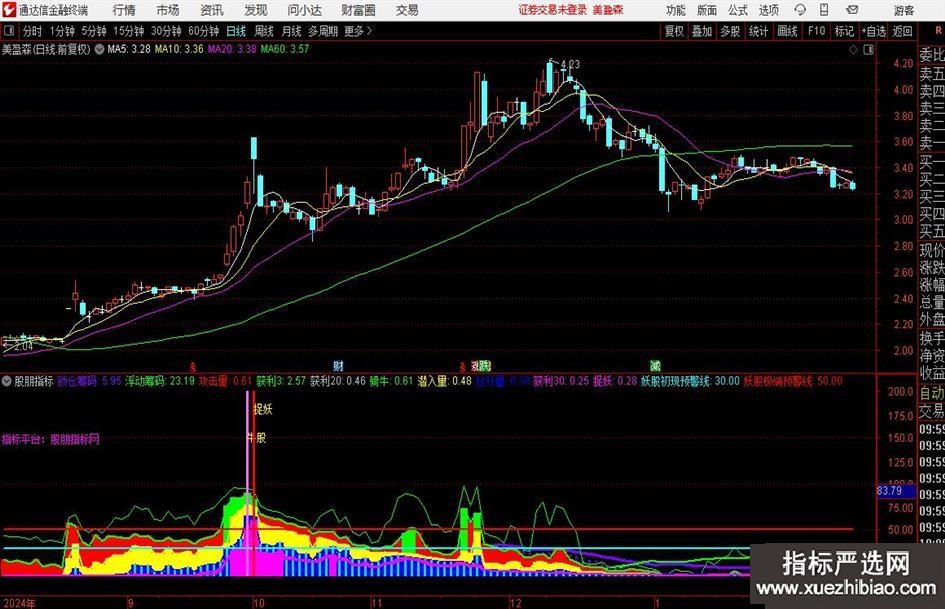This screenshot has width=945, height=609.
Task: Click the MA10: 3.36 label
Action: tap(179, 49)
